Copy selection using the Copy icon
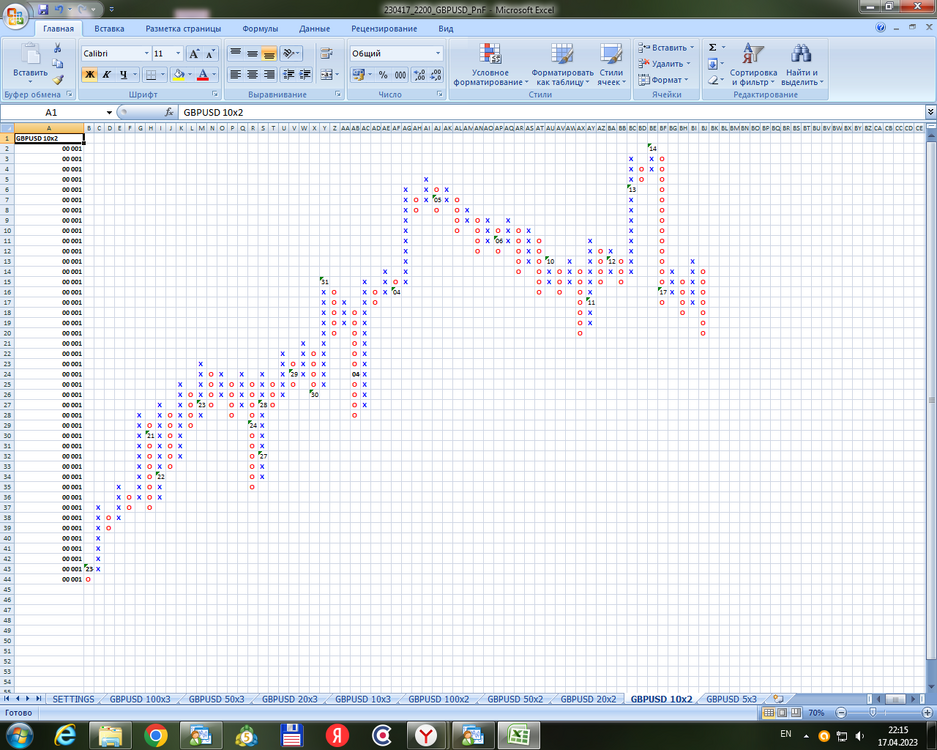The width and height of the screenshot is (937, 750). pyautogui.click(x=57, y=63)
